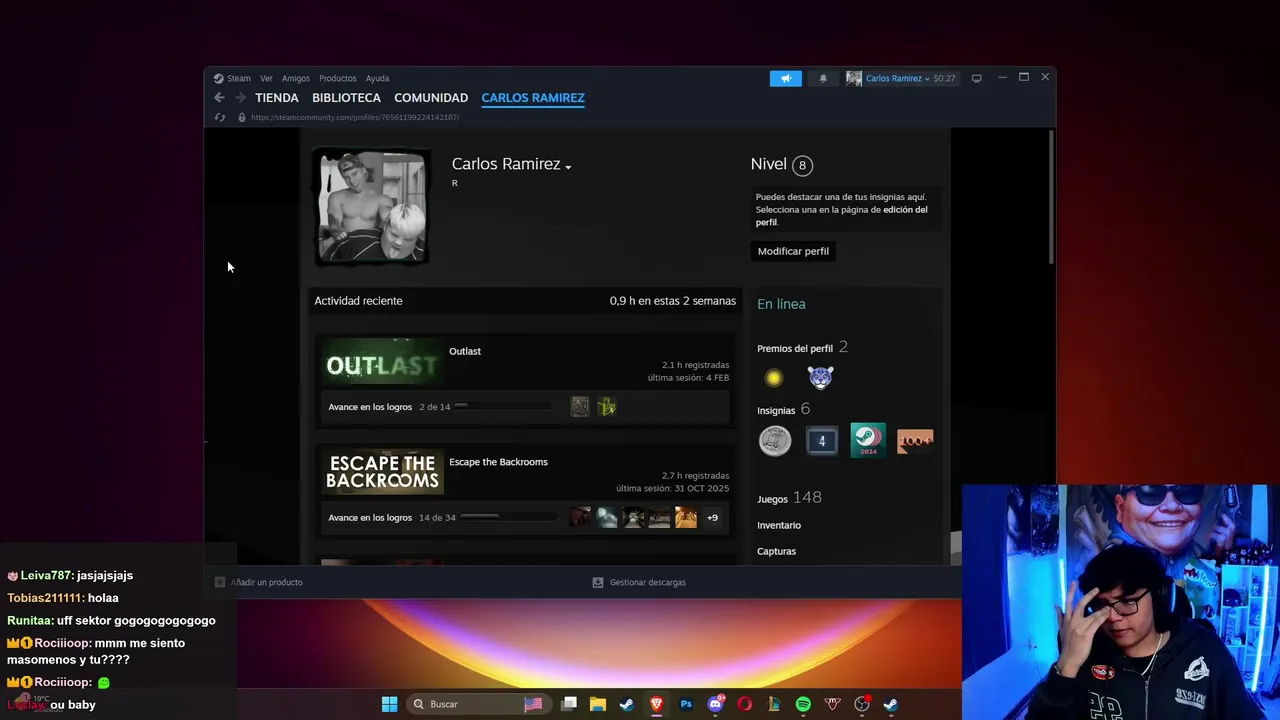Click the silver coin badge
1280x720 pixels.
pyautogui.click(x=775, y=440)
